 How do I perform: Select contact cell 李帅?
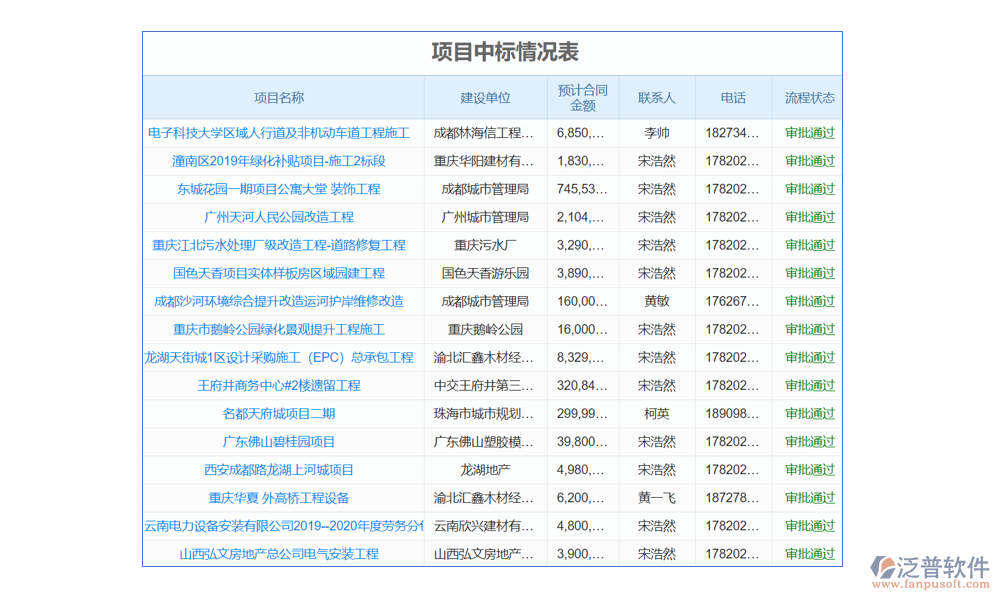657,133
